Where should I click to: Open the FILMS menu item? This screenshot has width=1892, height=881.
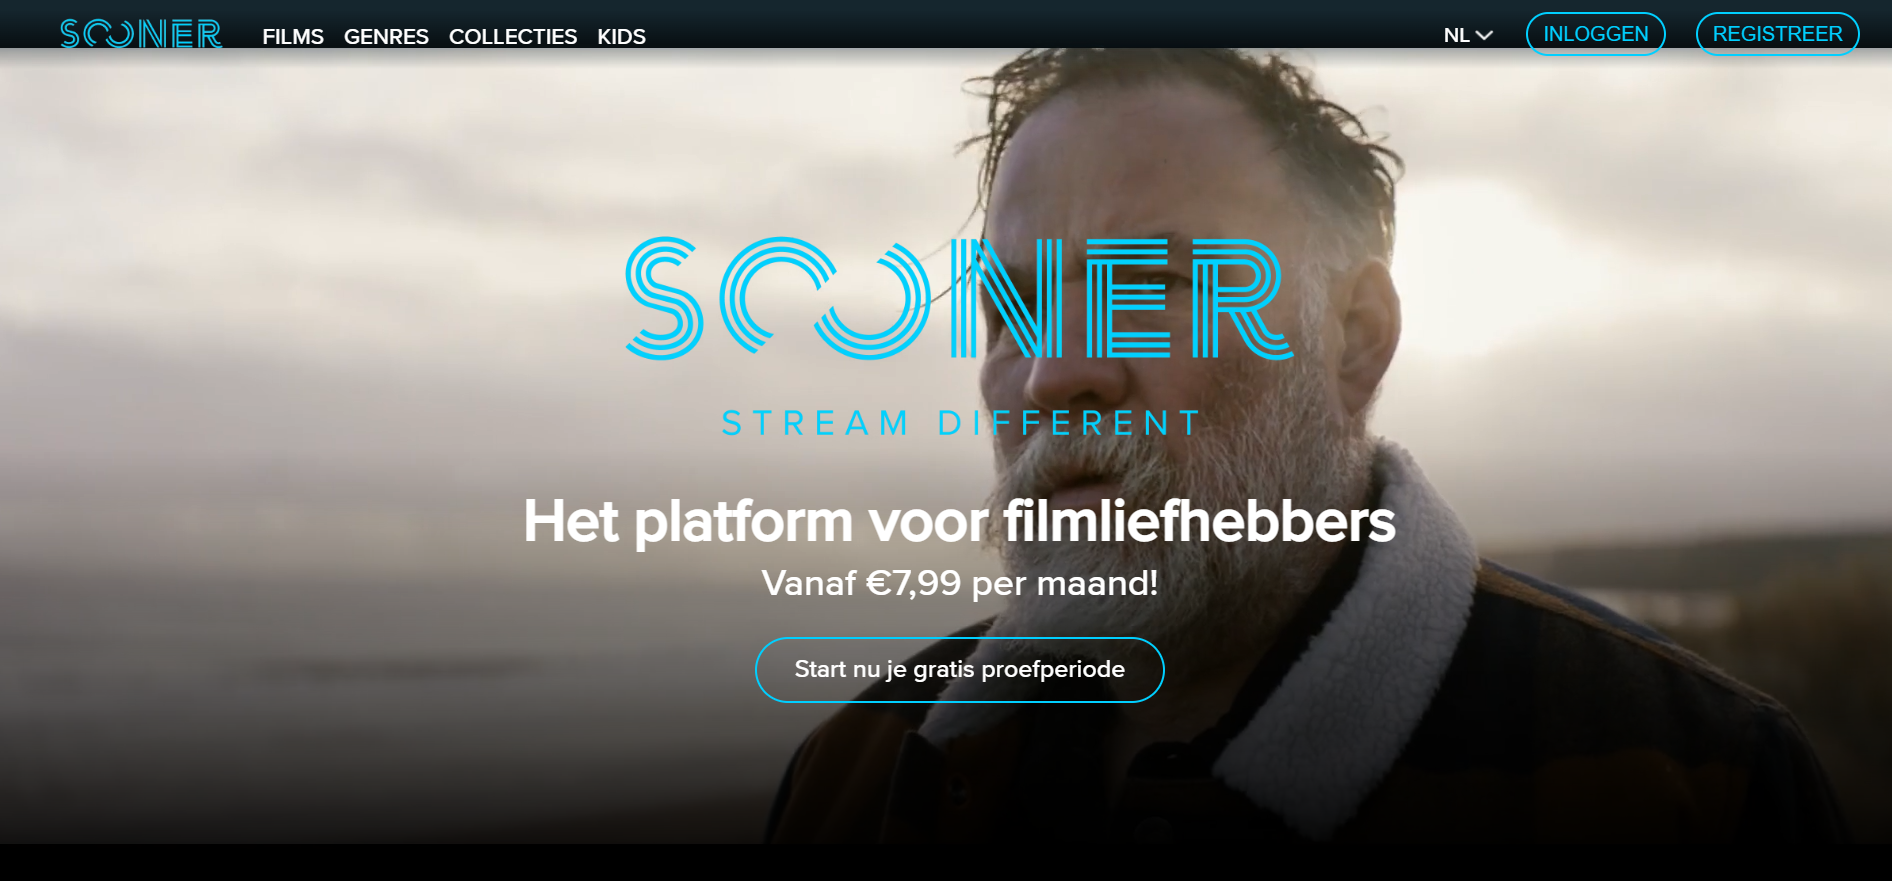293,36
